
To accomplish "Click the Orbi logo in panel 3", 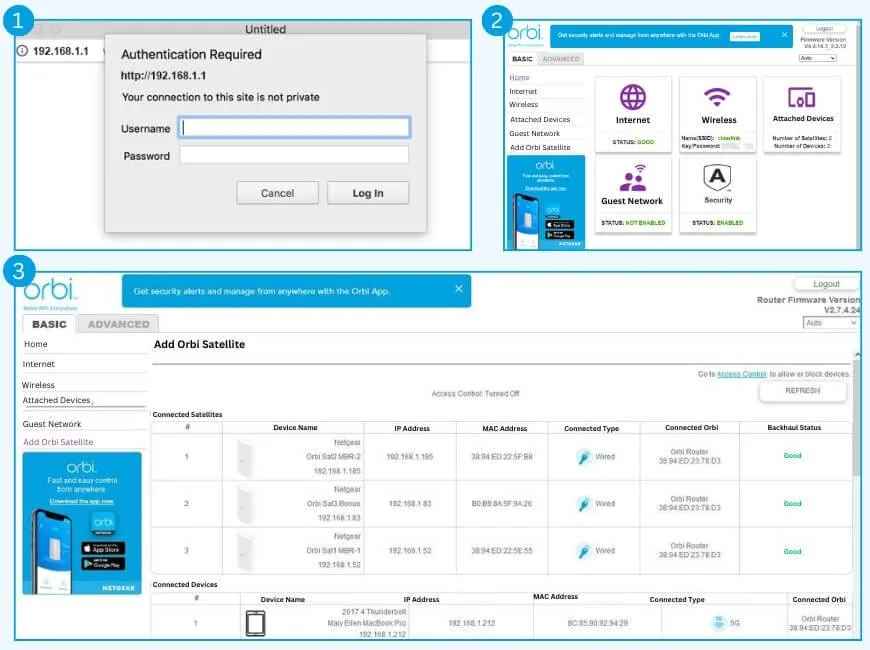I will pyautogui.click(x=49, y=289).
